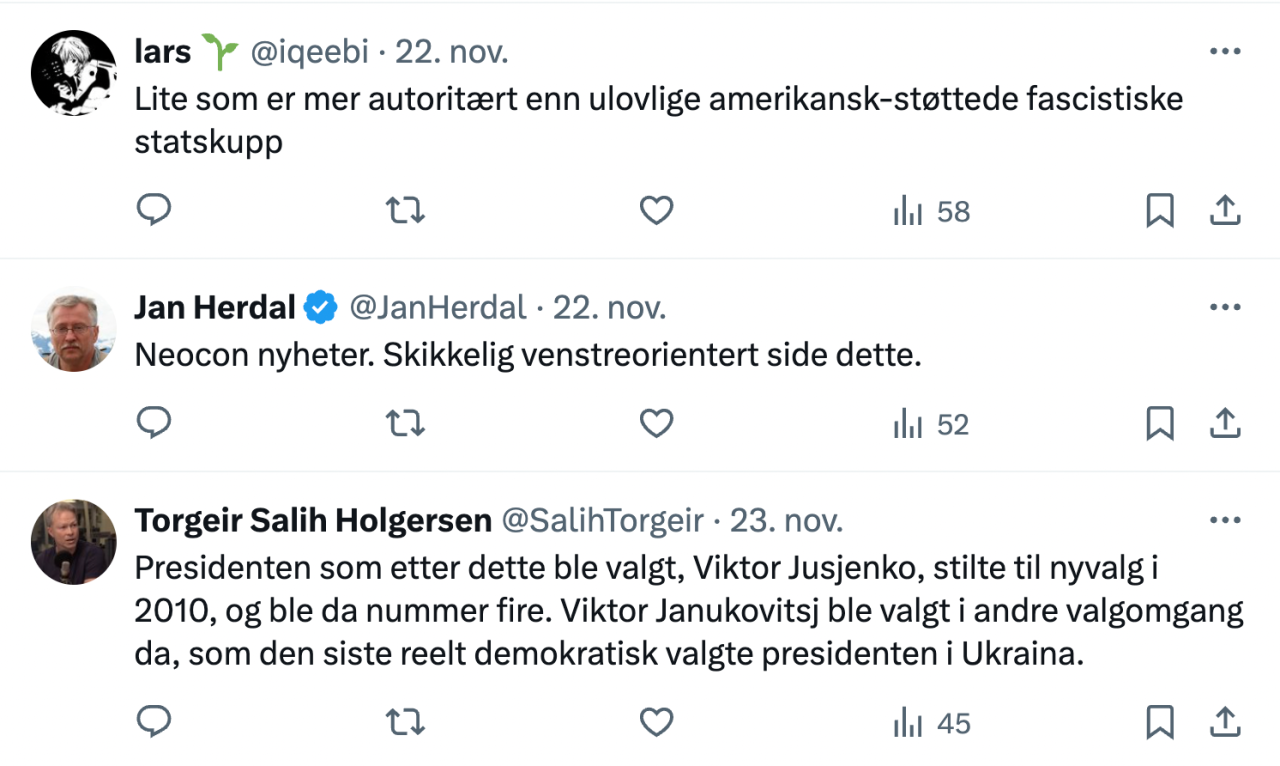Click lars's profile avatar
Image resolution: width=1280 pixels, height=766 pixels.
(x=74, y=72)
